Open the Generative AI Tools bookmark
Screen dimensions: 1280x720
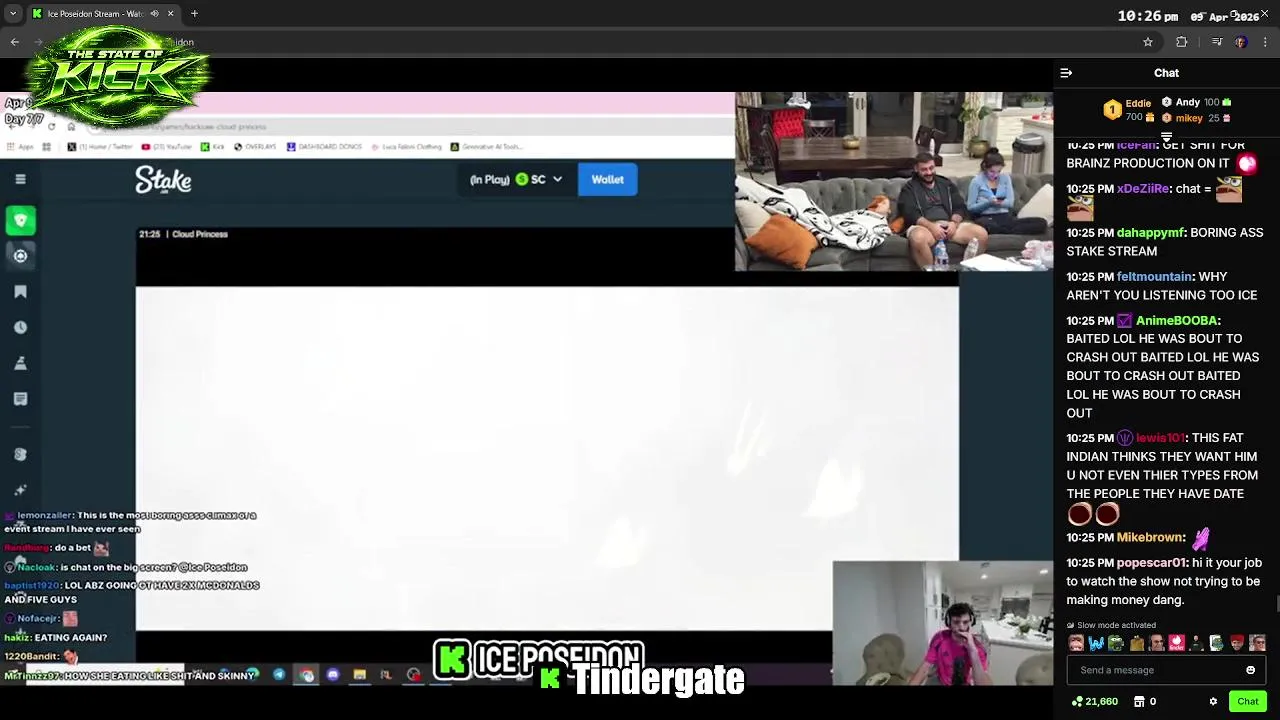(x=486, y=147)
